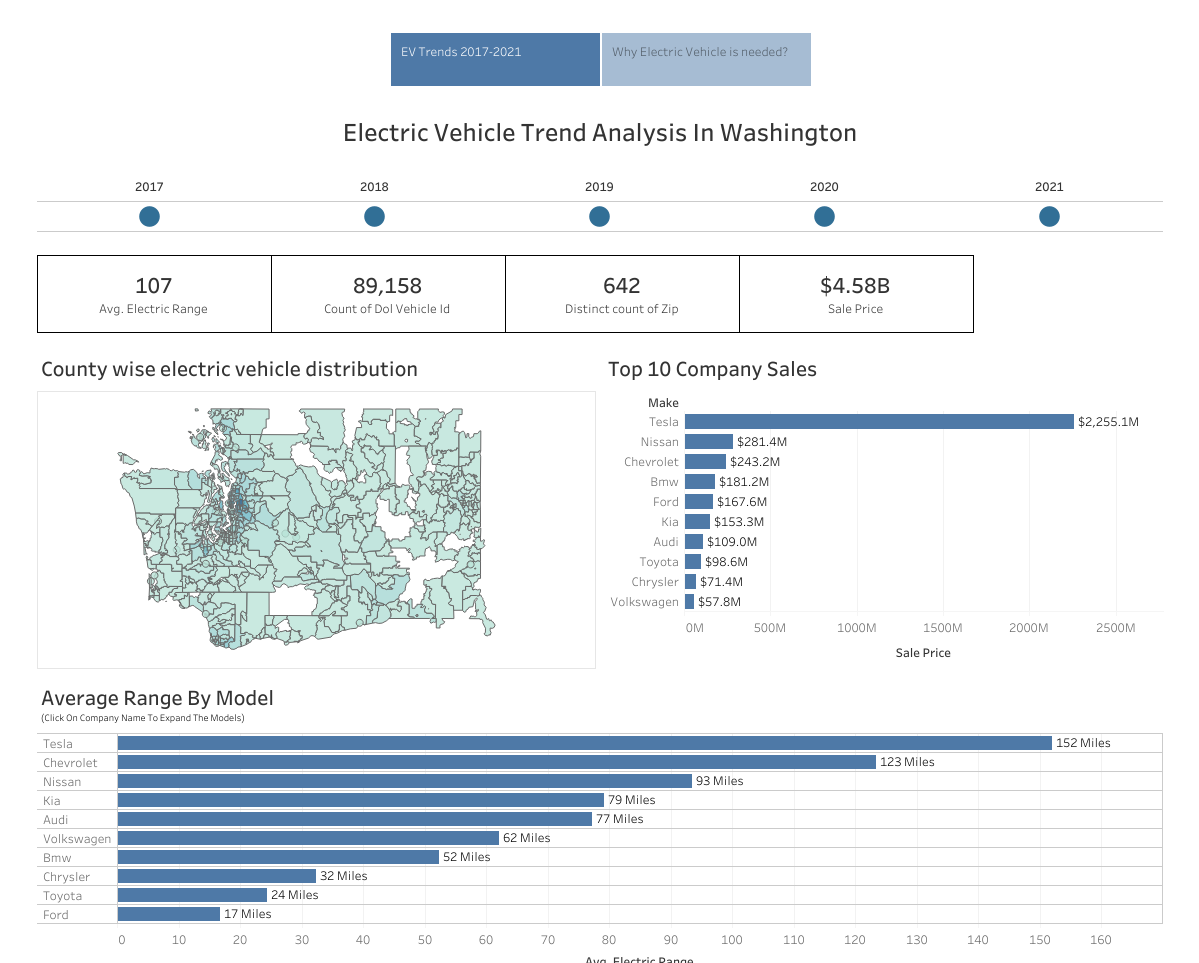This screenshot has height=963, width=1199.
Task: Switch to Why Electric Vehicle is needed tab
Action: pos(707,60)
